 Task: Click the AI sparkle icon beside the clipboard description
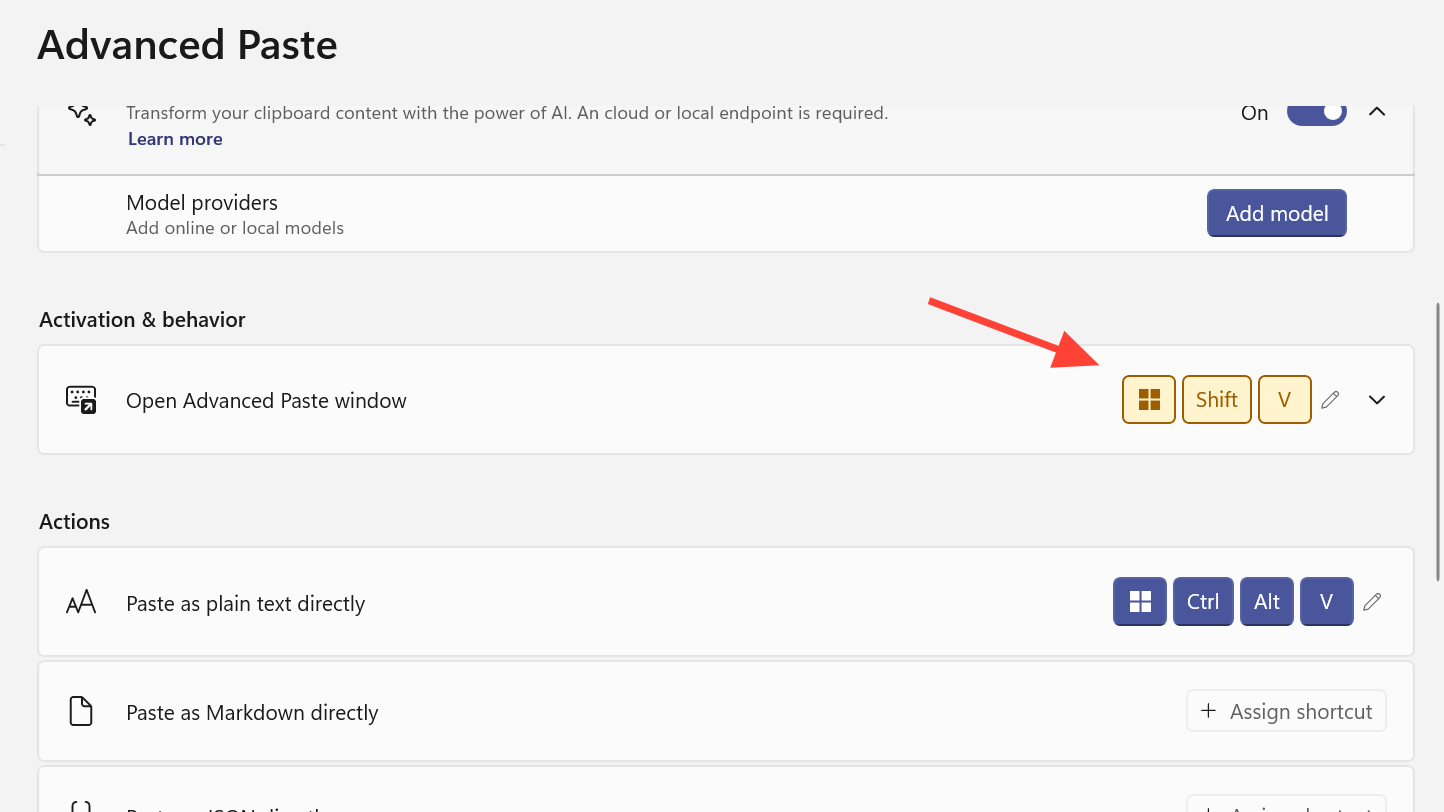82,114
